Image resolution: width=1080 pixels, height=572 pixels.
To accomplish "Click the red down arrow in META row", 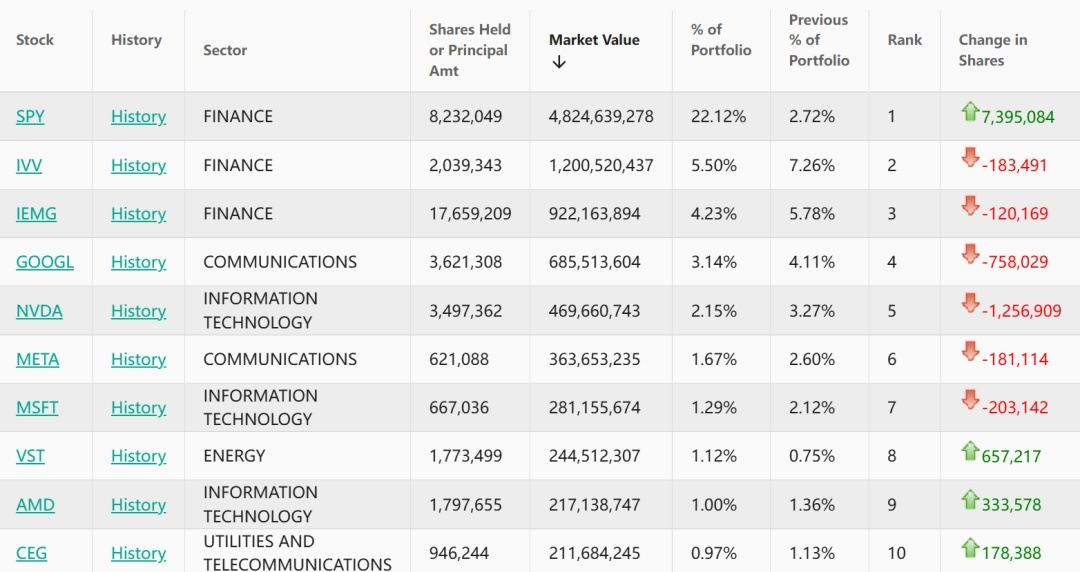I will click(969, 352).
